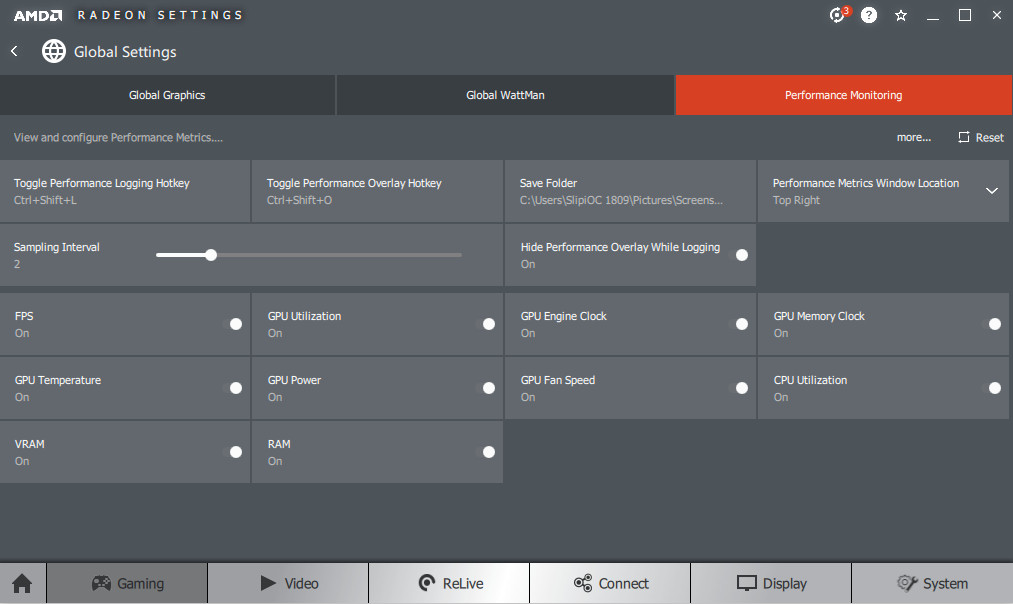Open the help question mark icon

tap(869, 15)
